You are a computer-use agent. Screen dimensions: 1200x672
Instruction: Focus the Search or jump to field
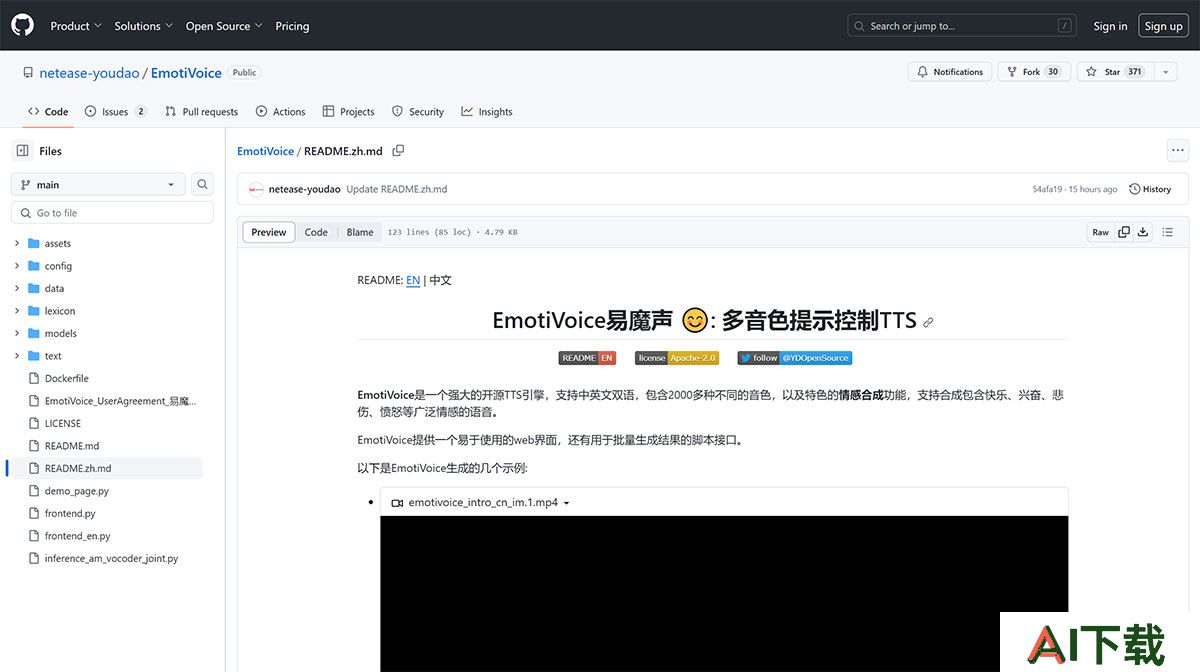(x=962, y=26)
